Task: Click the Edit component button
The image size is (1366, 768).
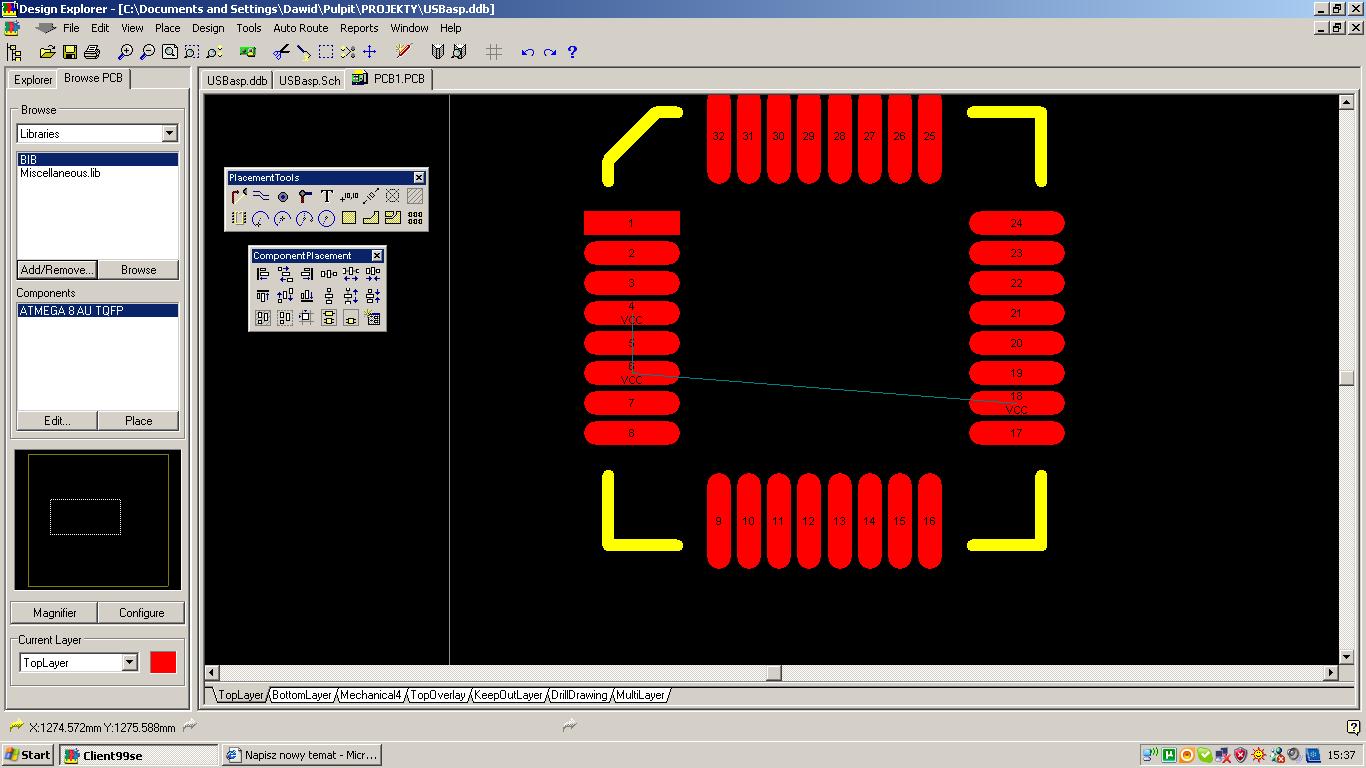Action: [57, 421]
